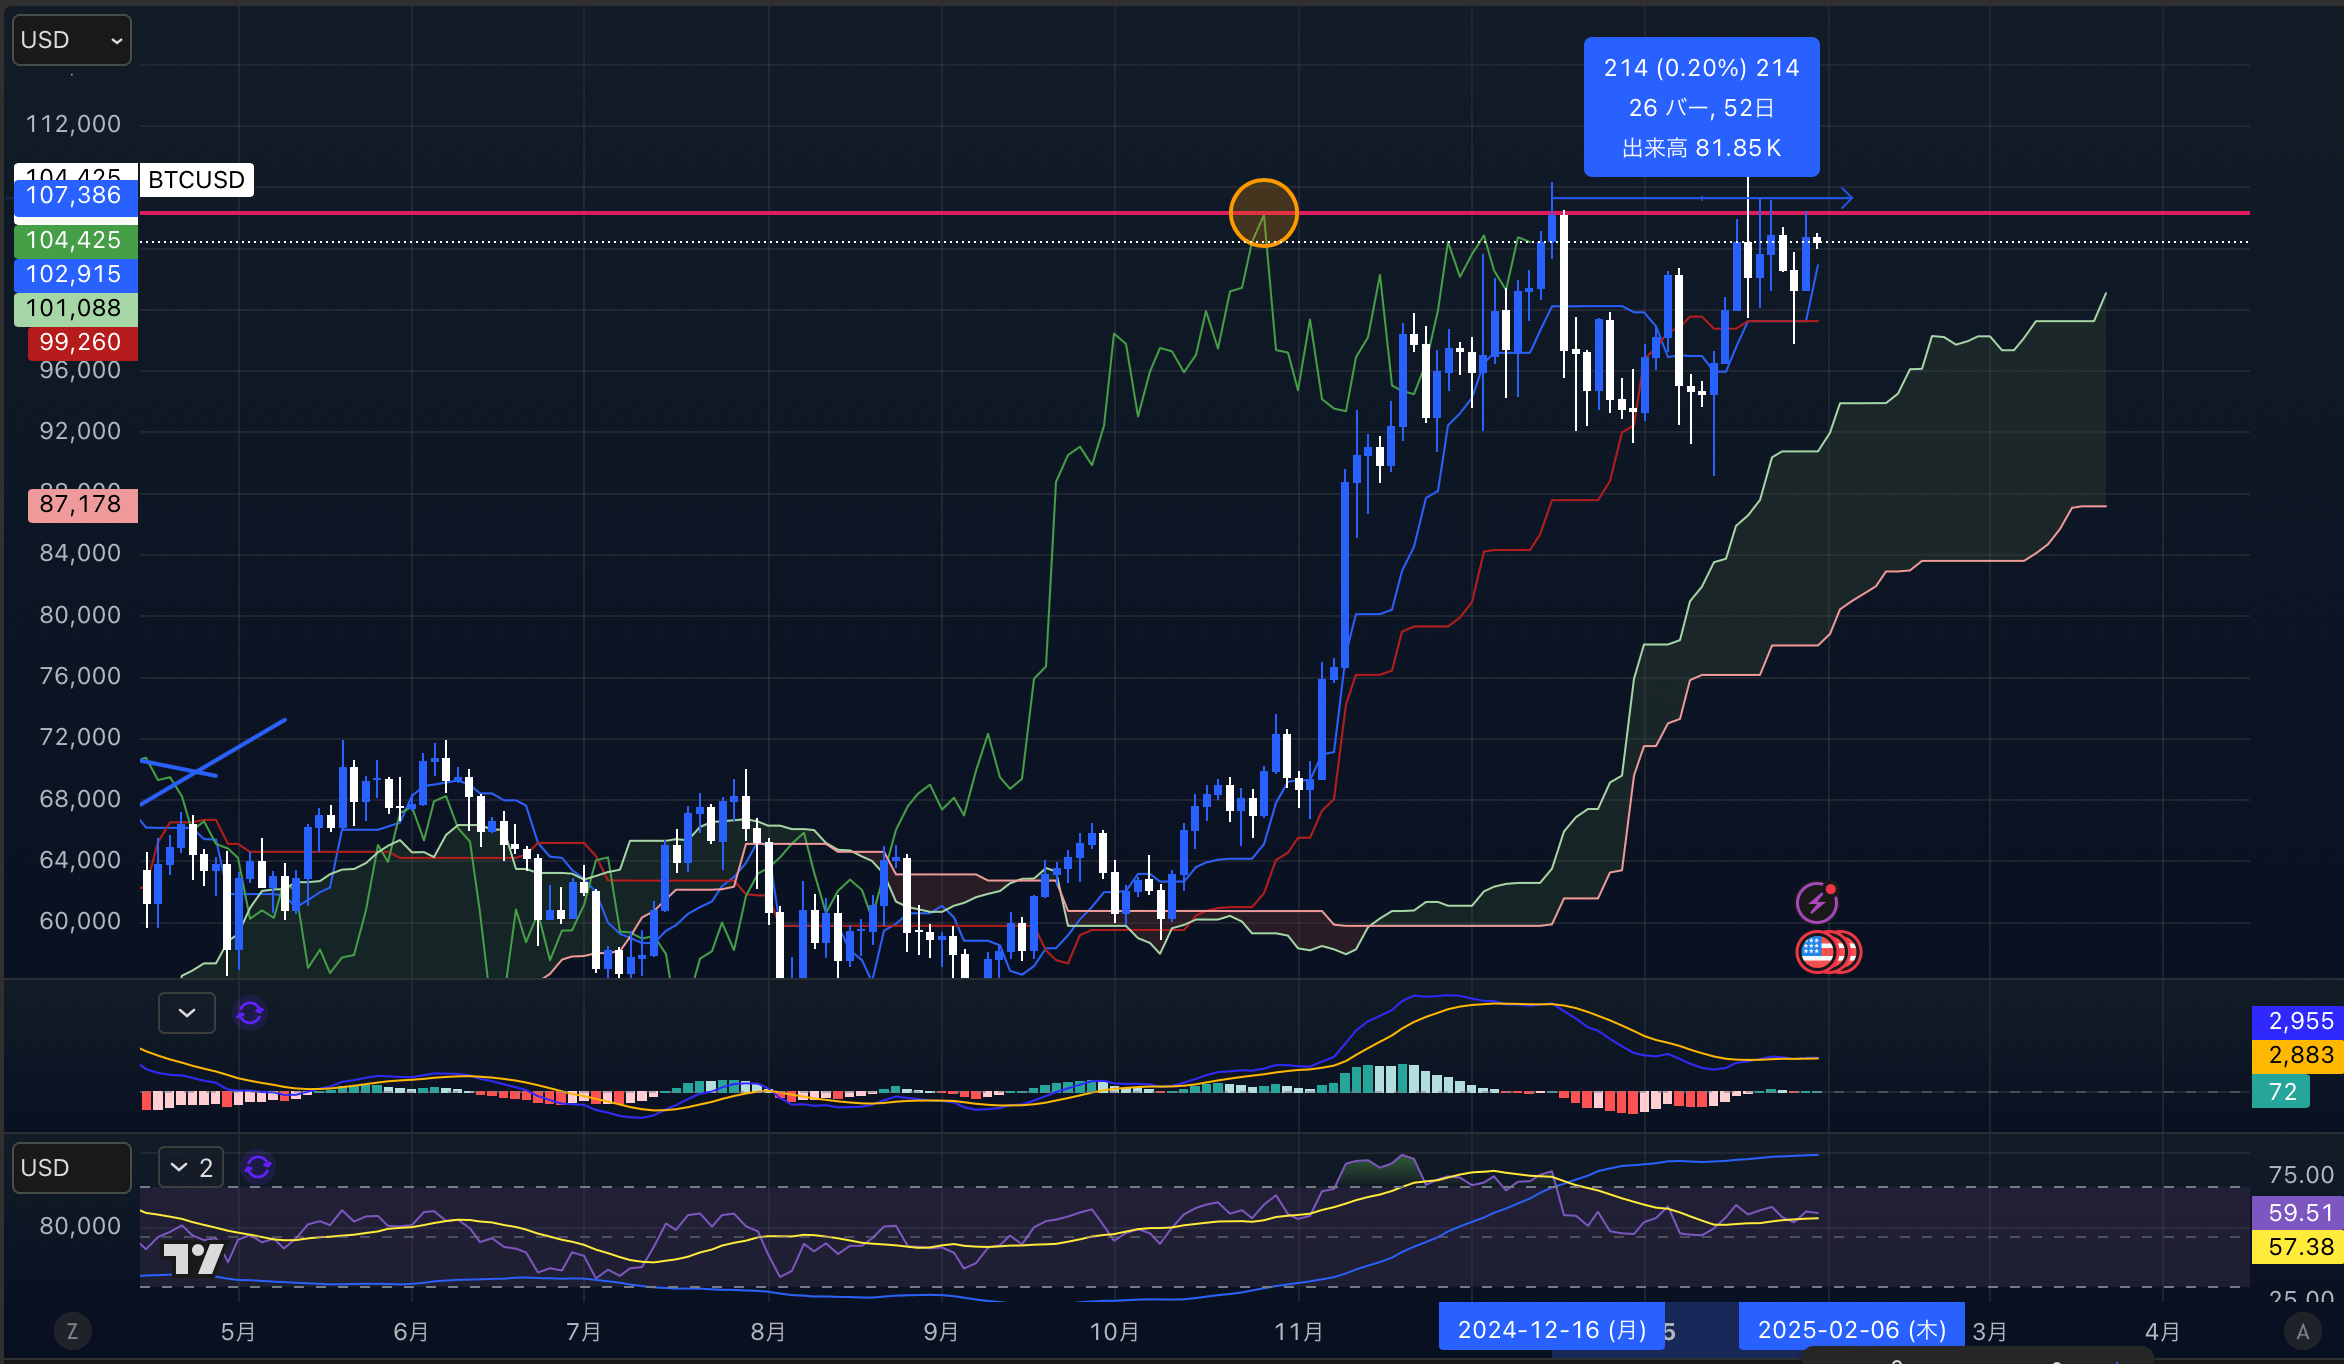This screenshot has width=2344, height=1364.
Task: Click the orange circle marker on chart
Action: click(x=1264, y=213)
